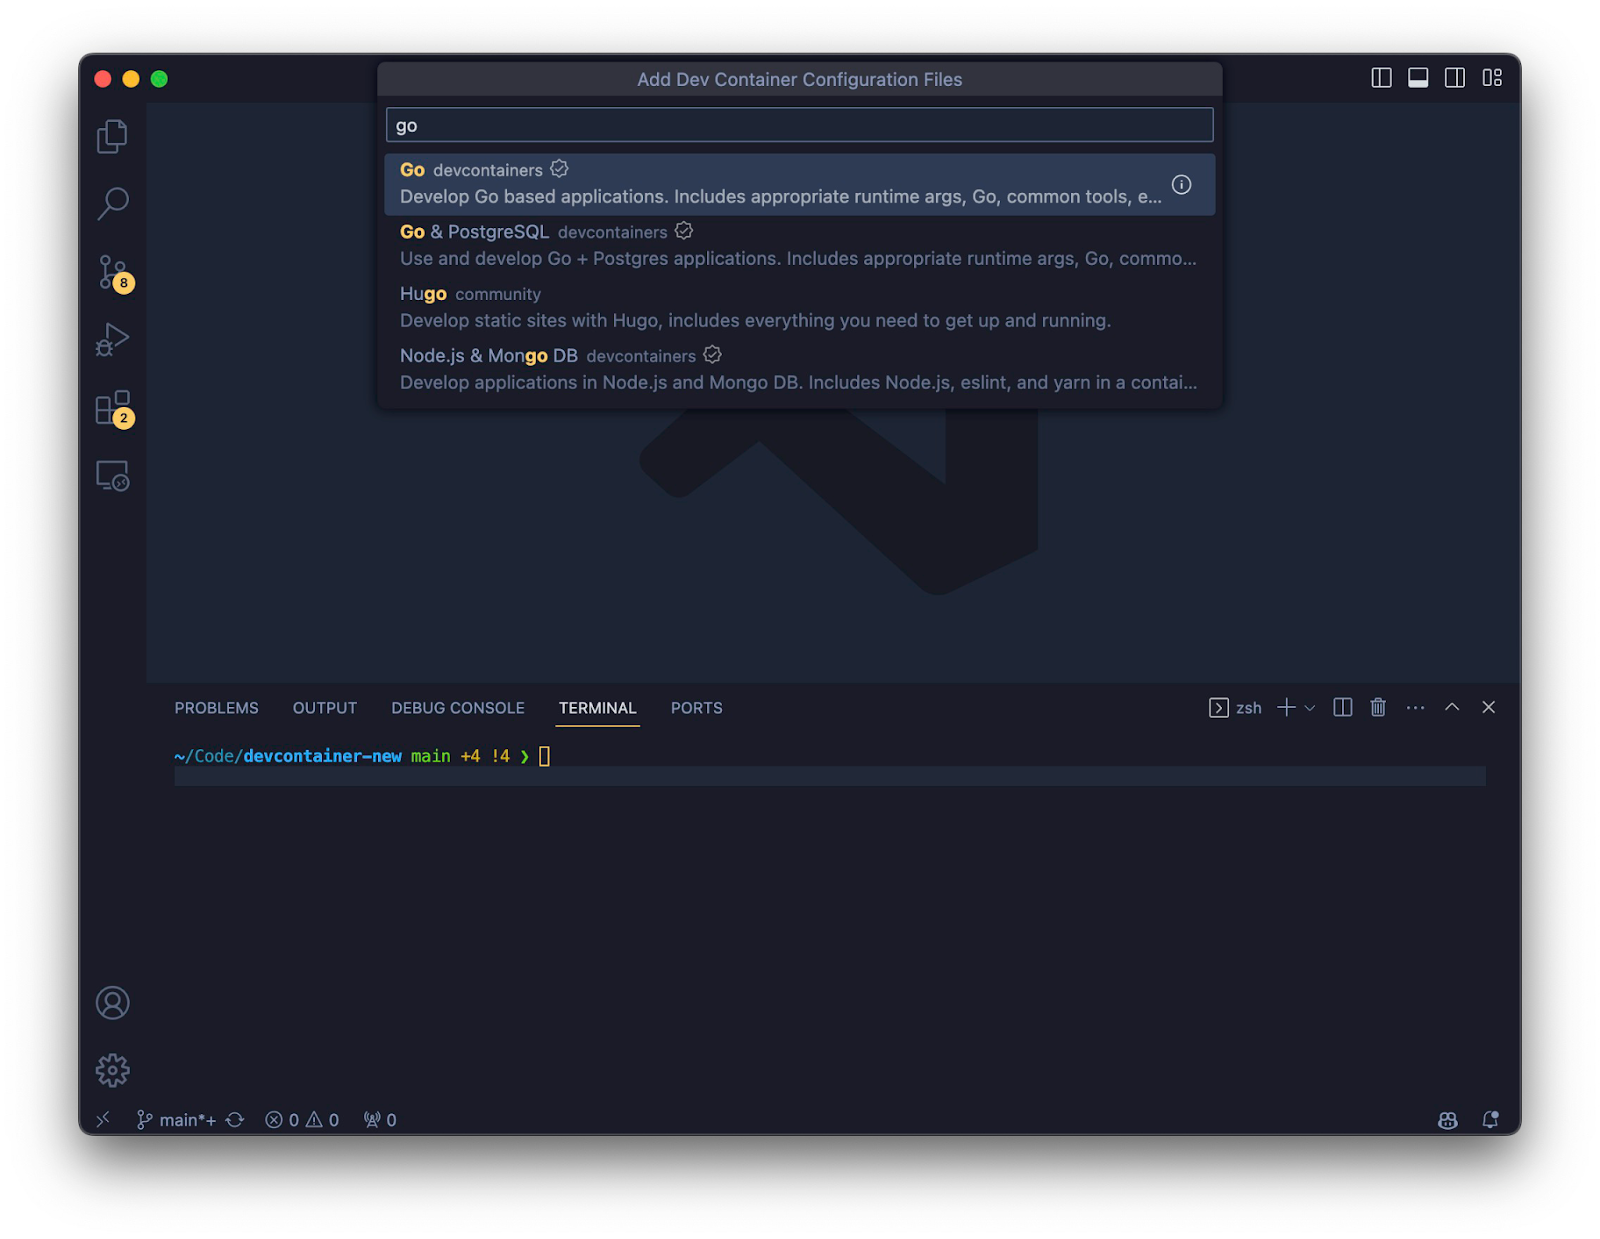This screenshot has width=1600, height=1239.
Task: Open Extensions view with 2 badge
Action: 113,408
